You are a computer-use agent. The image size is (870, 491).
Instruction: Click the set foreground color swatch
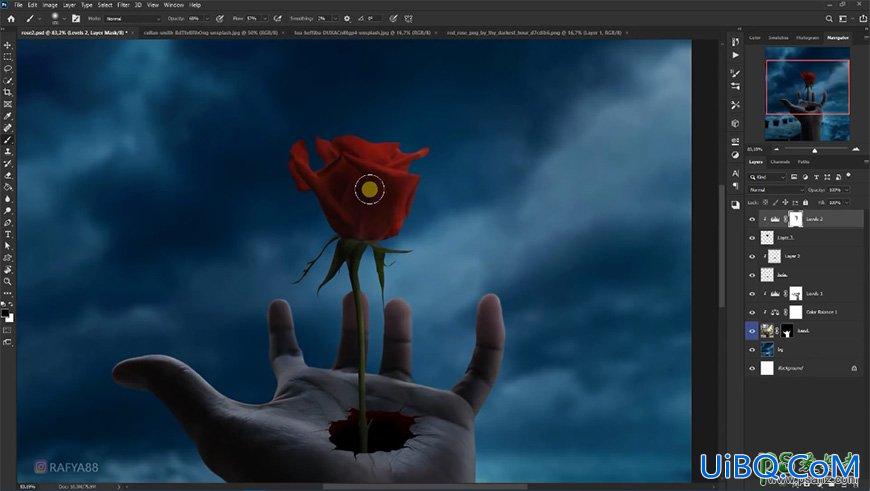[x=5, y=314]
